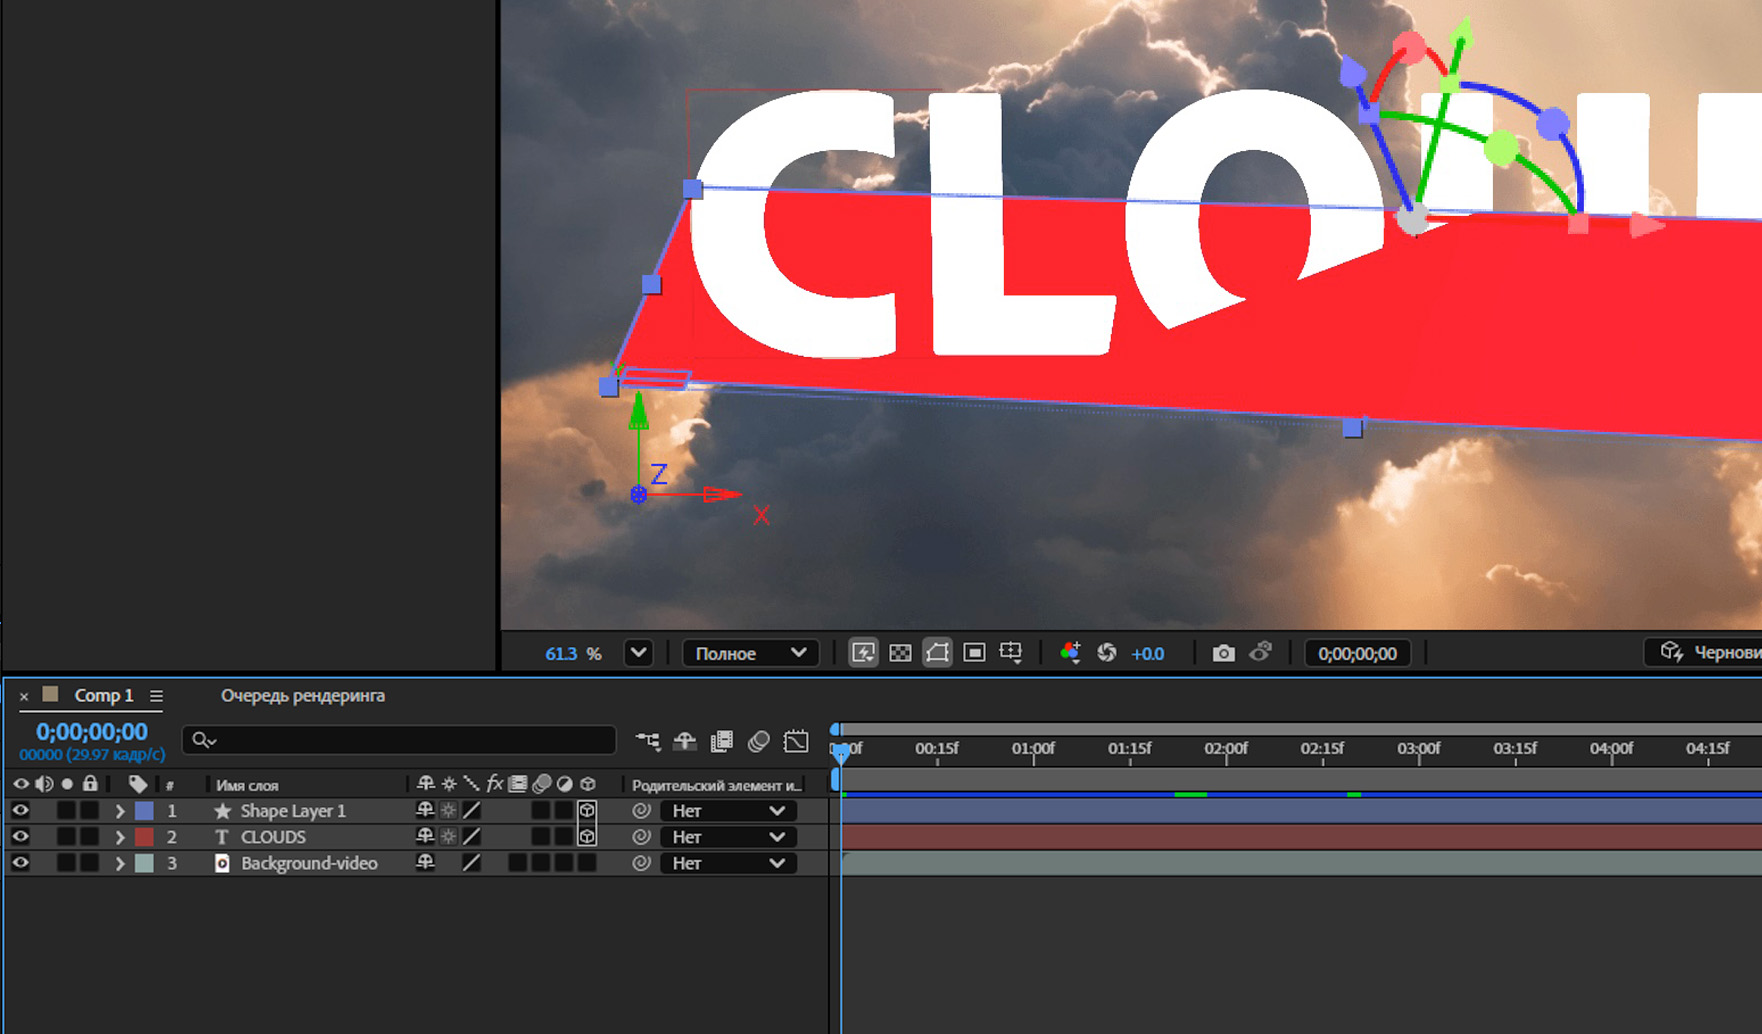Toggle continuously rasterize for CLOUDS

click(x=449, y=837)
